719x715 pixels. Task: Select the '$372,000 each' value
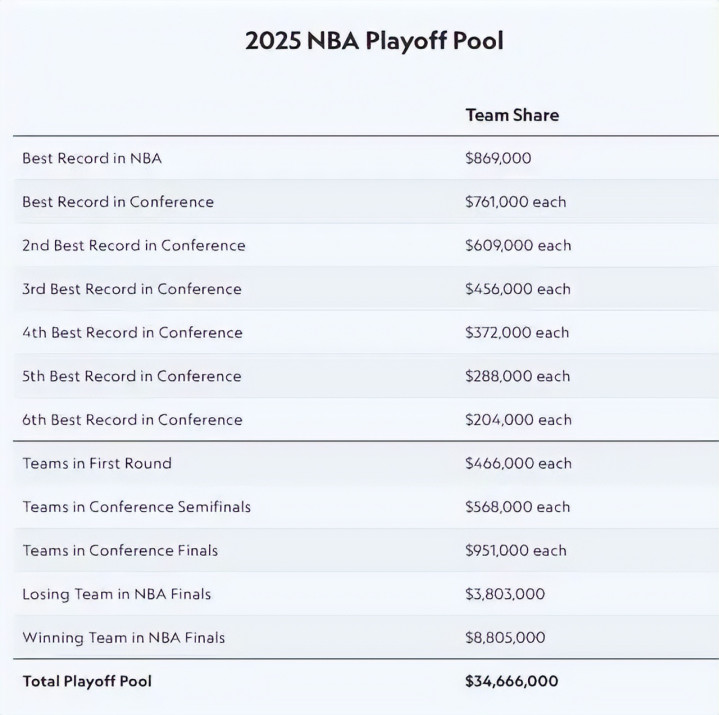pos(517,332)
